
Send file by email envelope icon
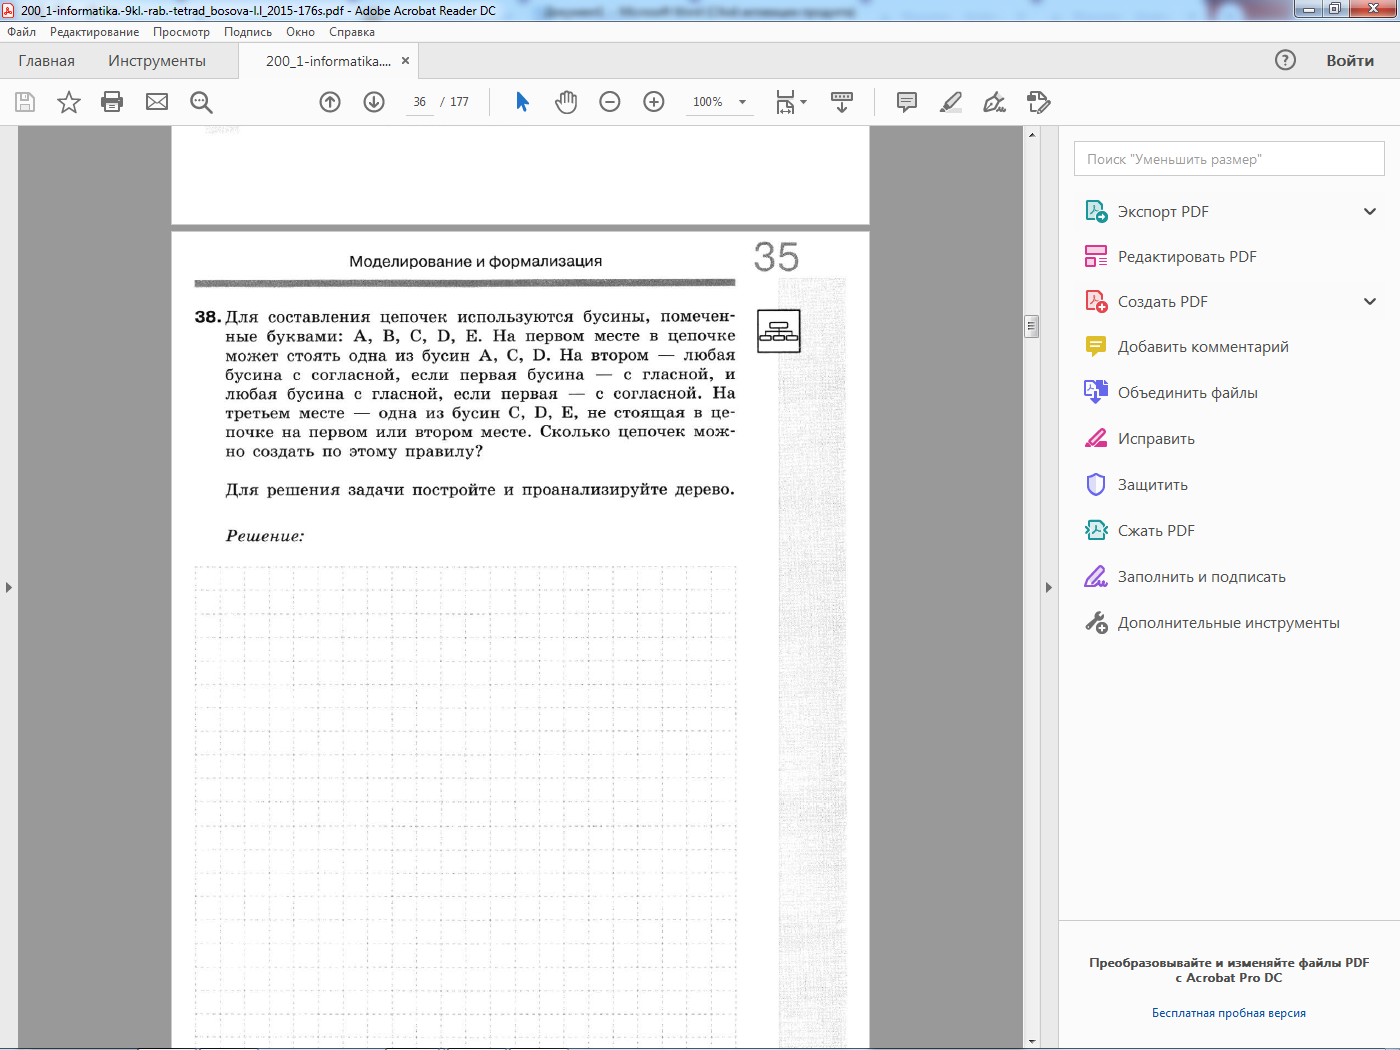tap(157, 102)
